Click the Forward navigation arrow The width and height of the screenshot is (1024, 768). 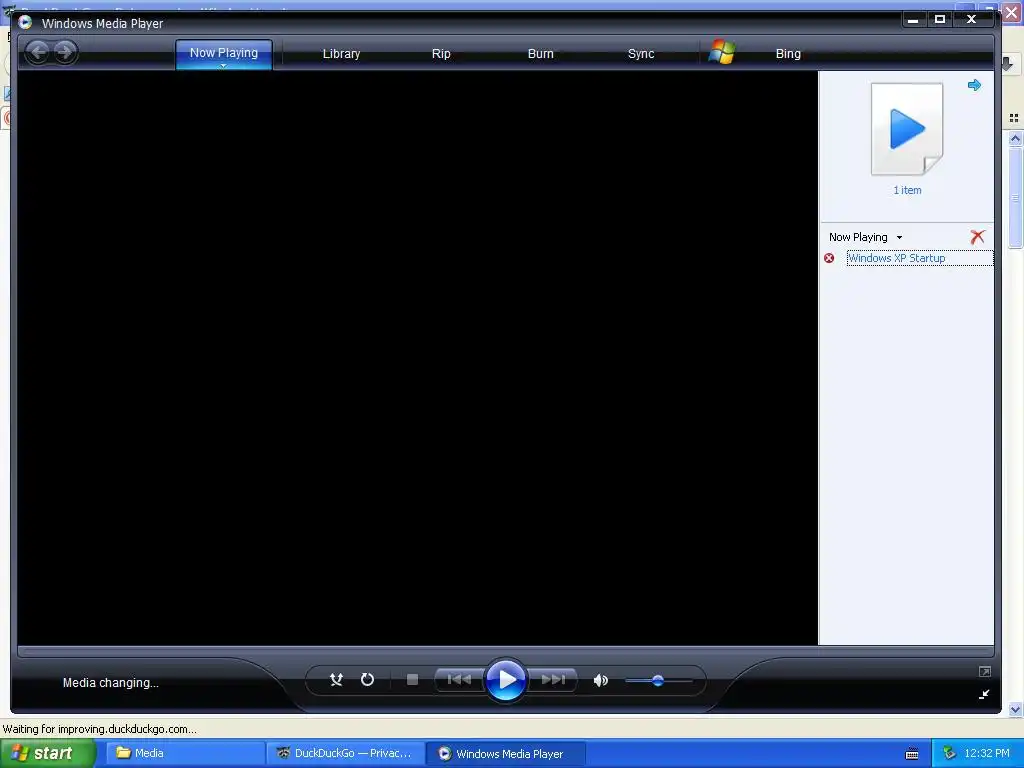point(64,52)
